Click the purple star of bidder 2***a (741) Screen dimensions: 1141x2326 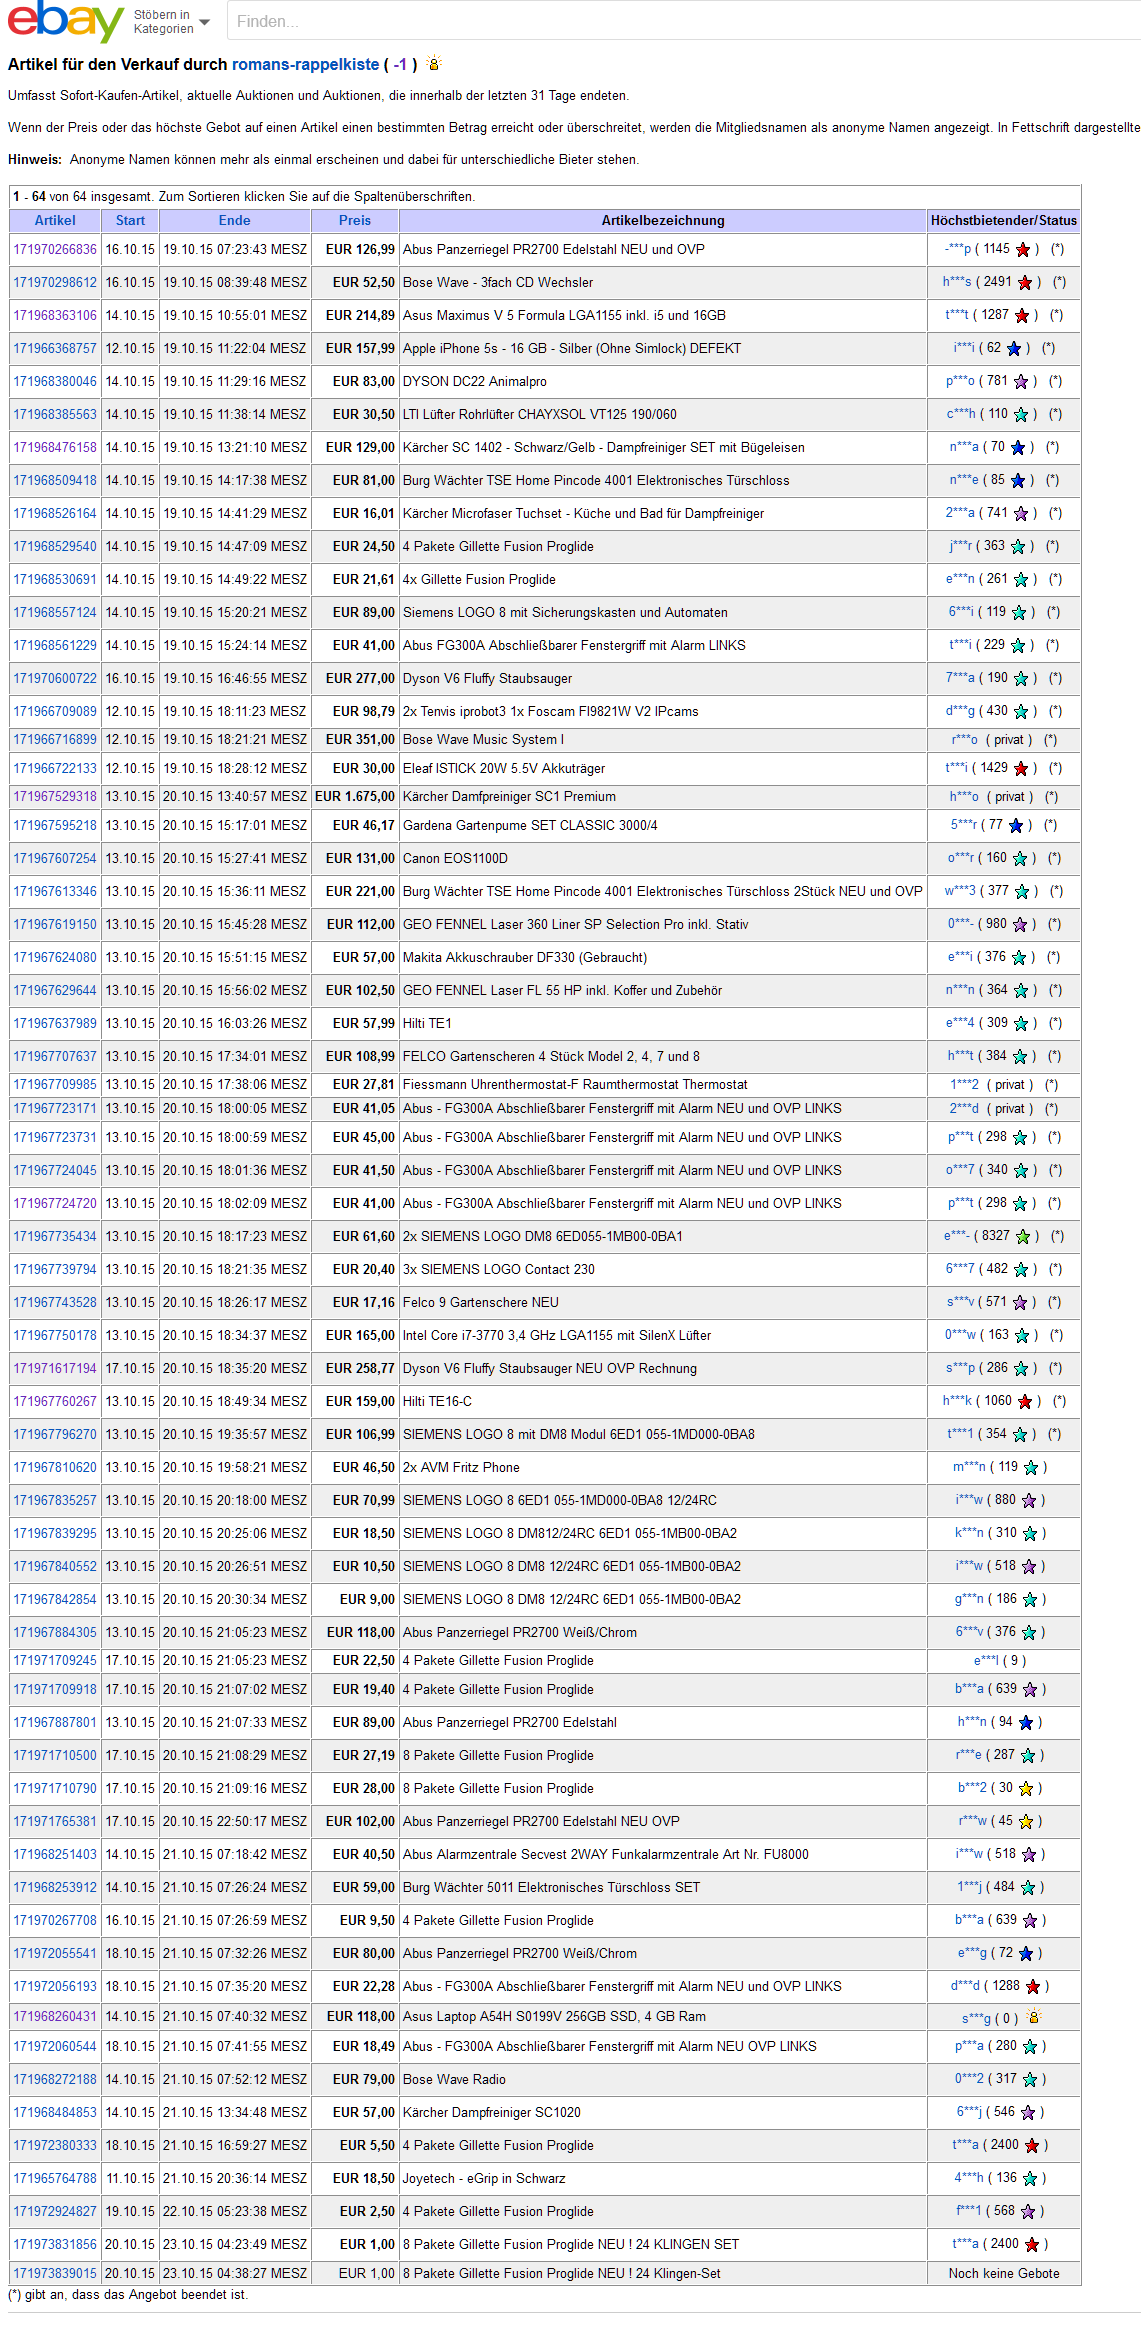point(1021,514)
